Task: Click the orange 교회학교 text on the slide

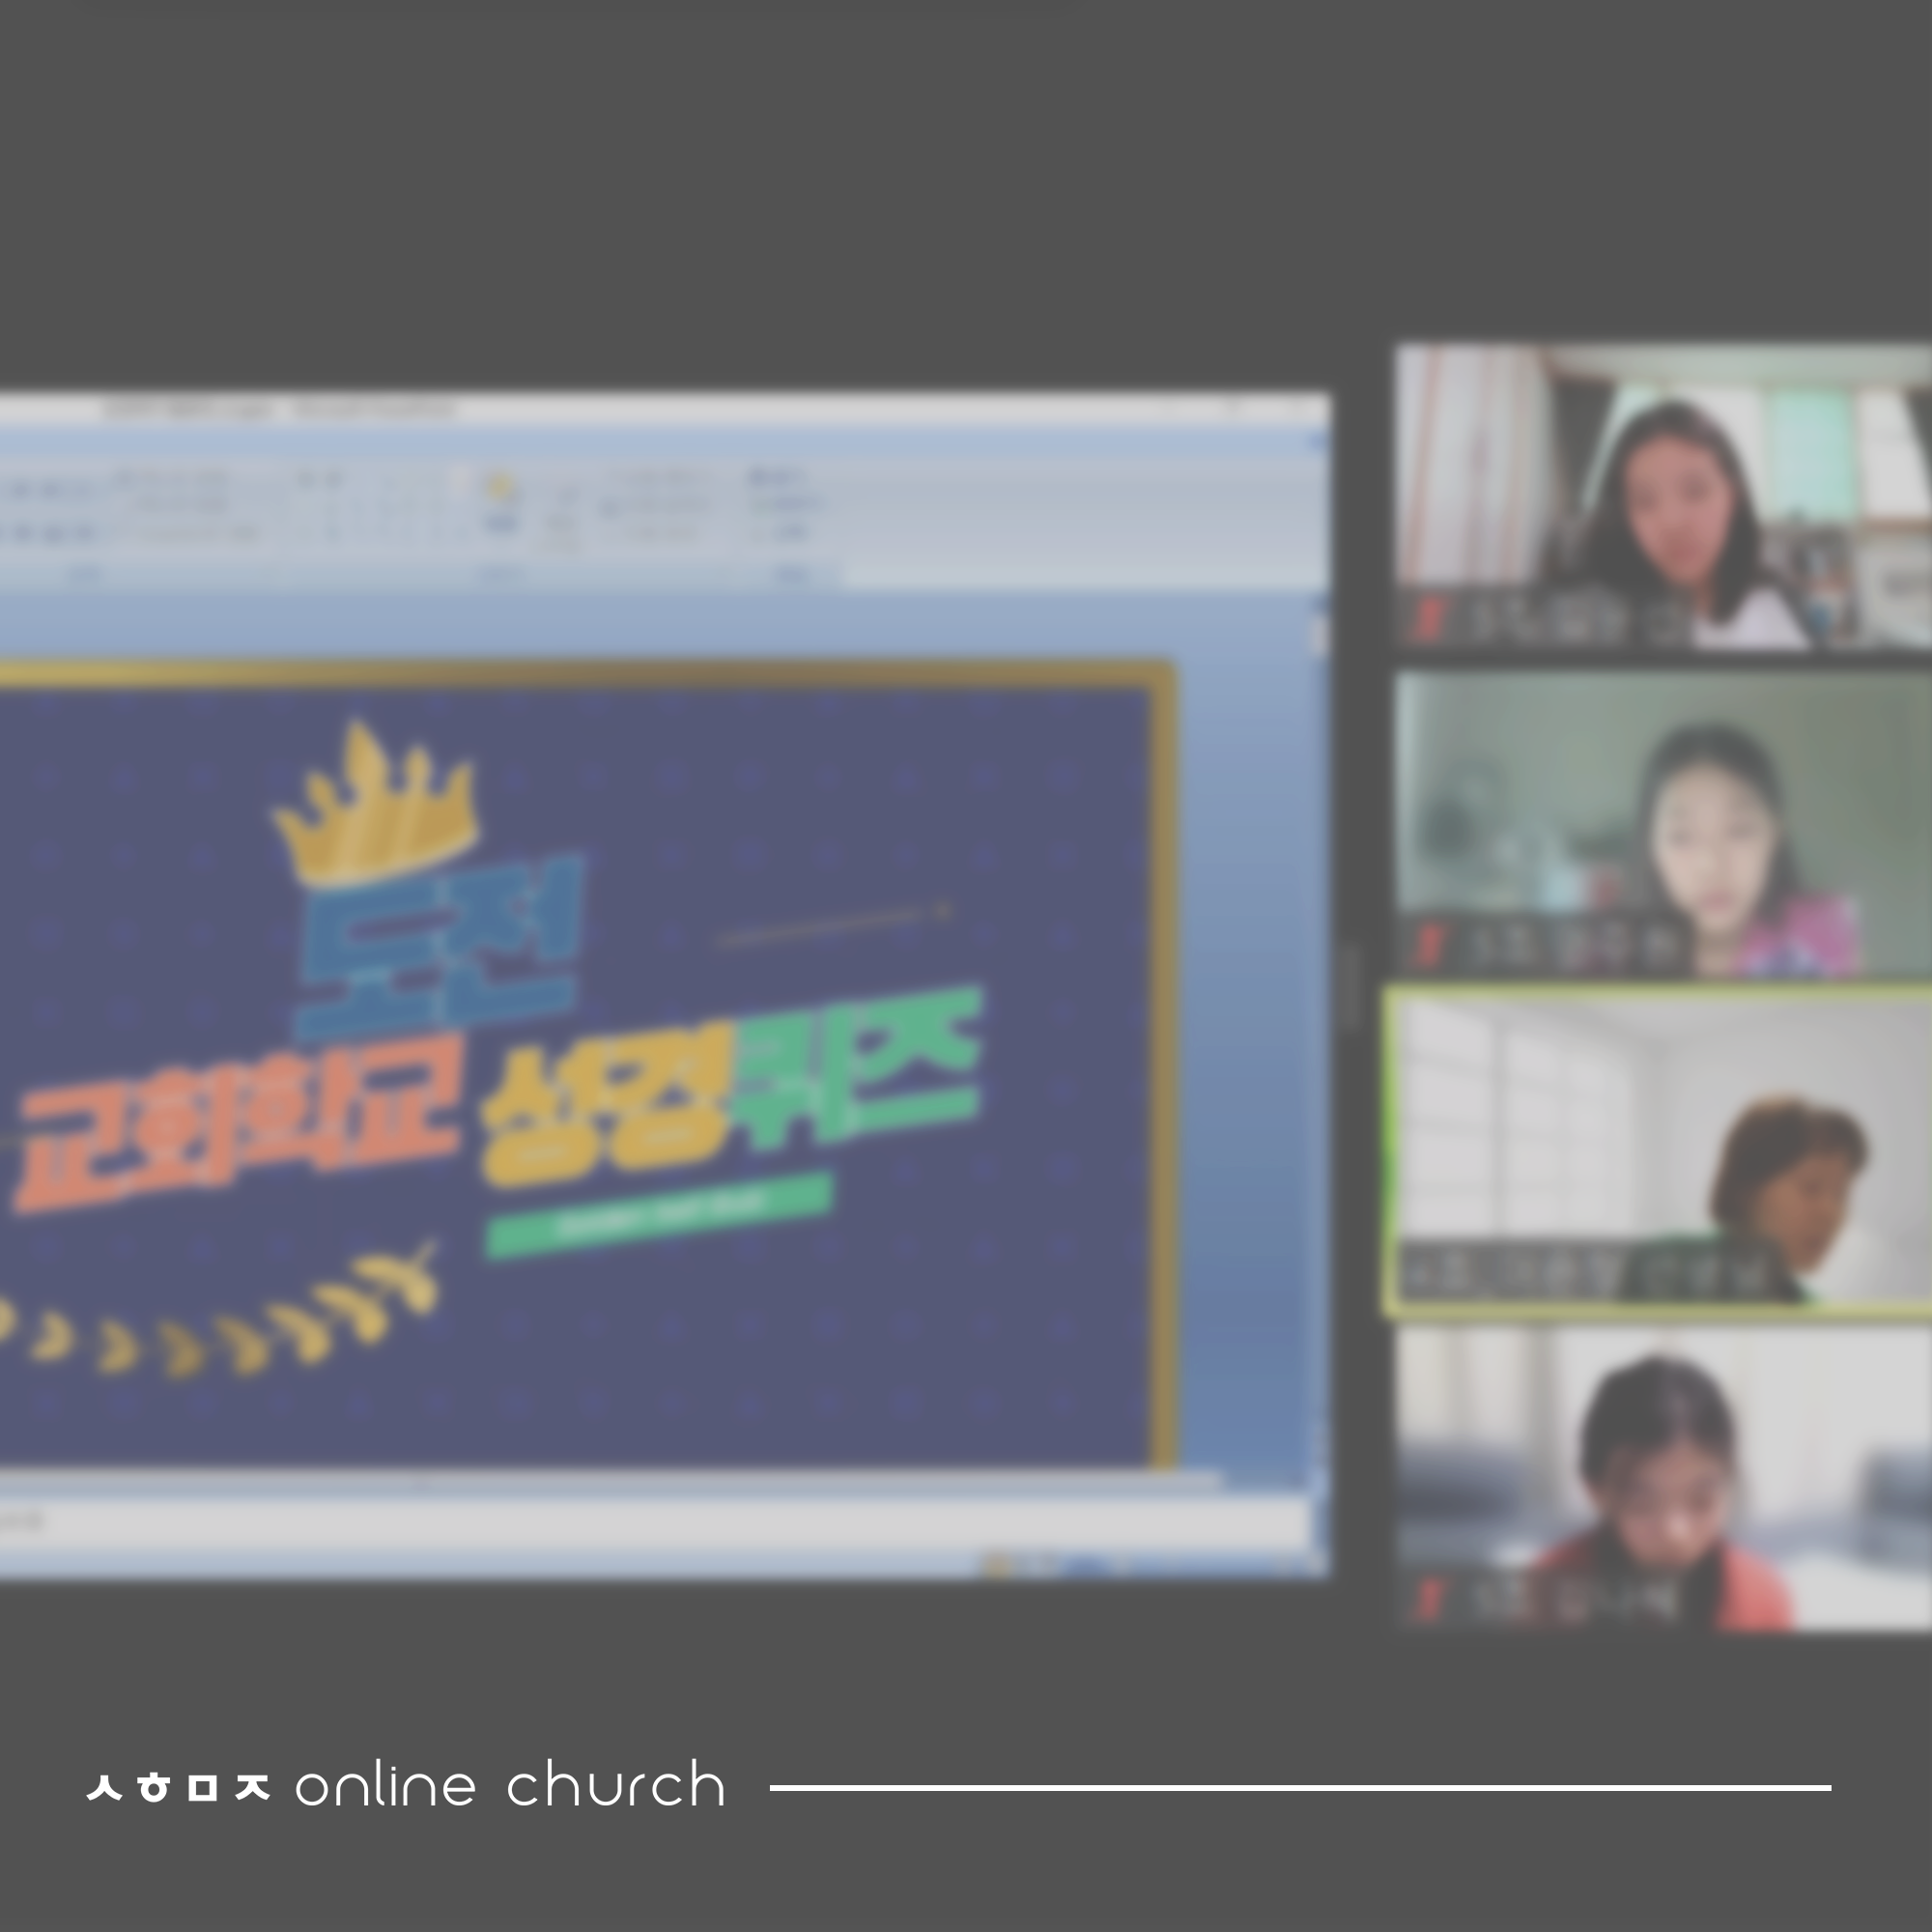Action: 238,1123
